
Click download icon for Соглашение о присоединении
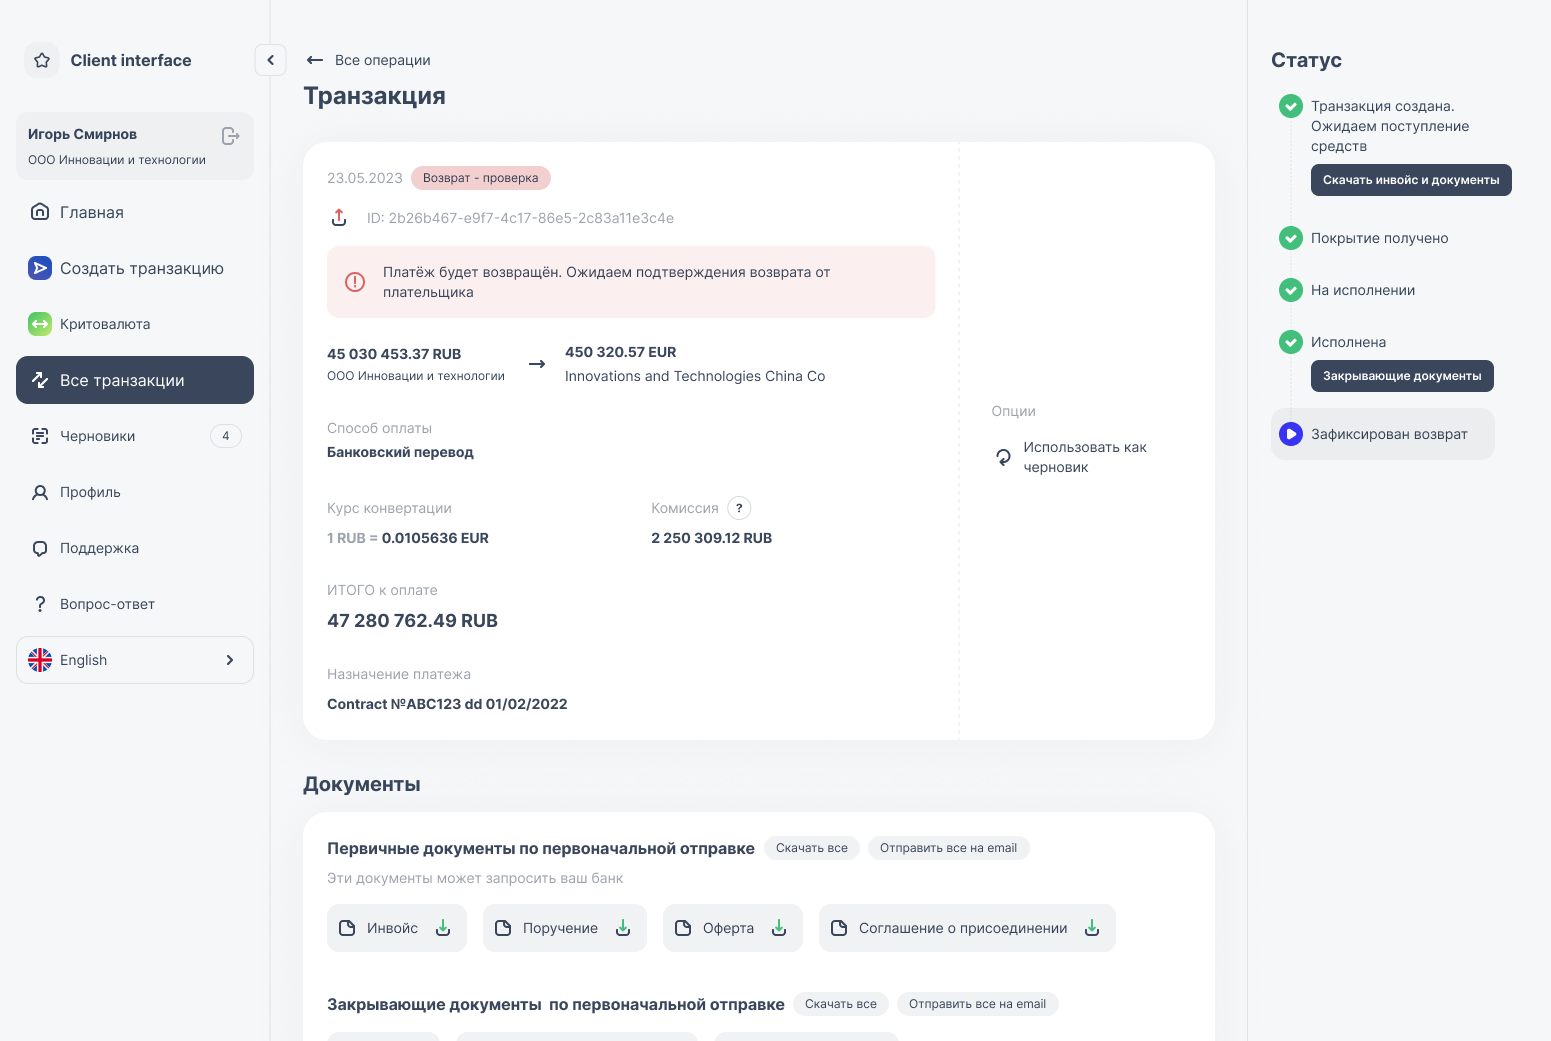pos(1092,928)
